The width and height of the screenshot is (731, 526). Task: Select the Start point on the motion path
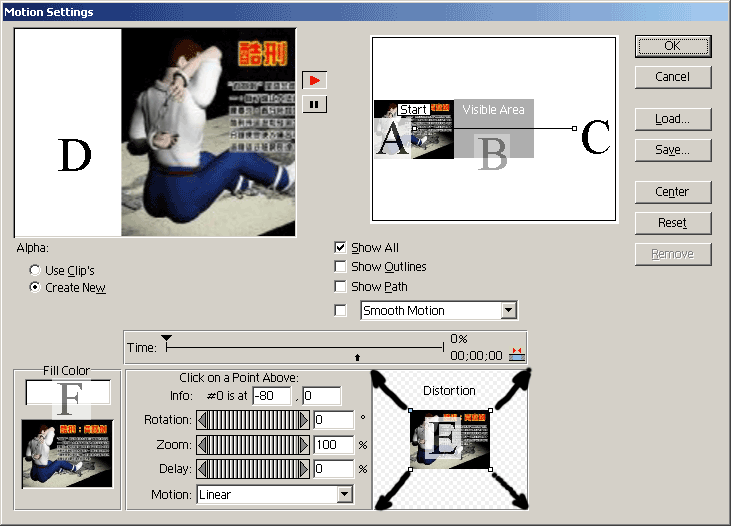click(413, 128)
